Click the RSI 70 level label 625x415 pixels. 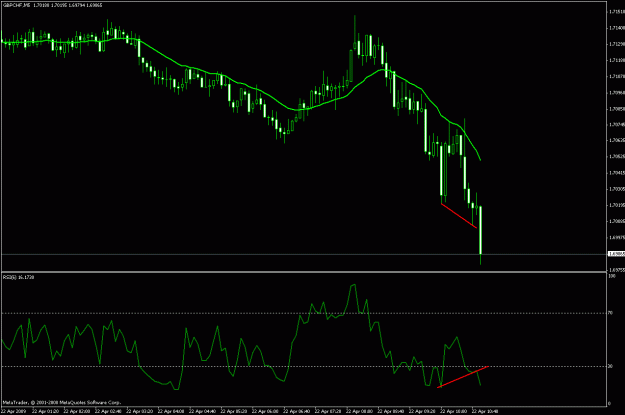[x=610, y=313]
